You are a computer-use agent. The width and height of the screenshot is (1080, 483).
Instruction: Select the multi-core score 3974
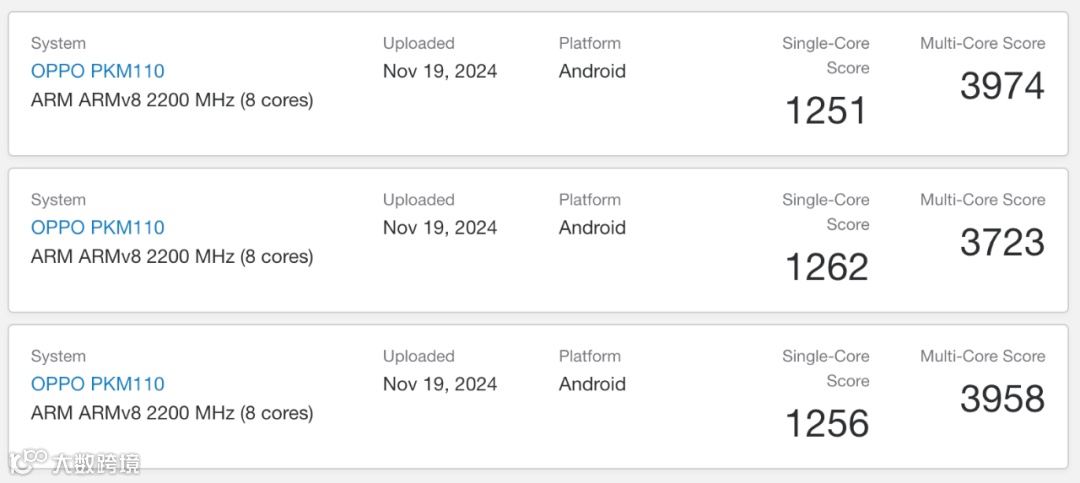coord(1002,86)
